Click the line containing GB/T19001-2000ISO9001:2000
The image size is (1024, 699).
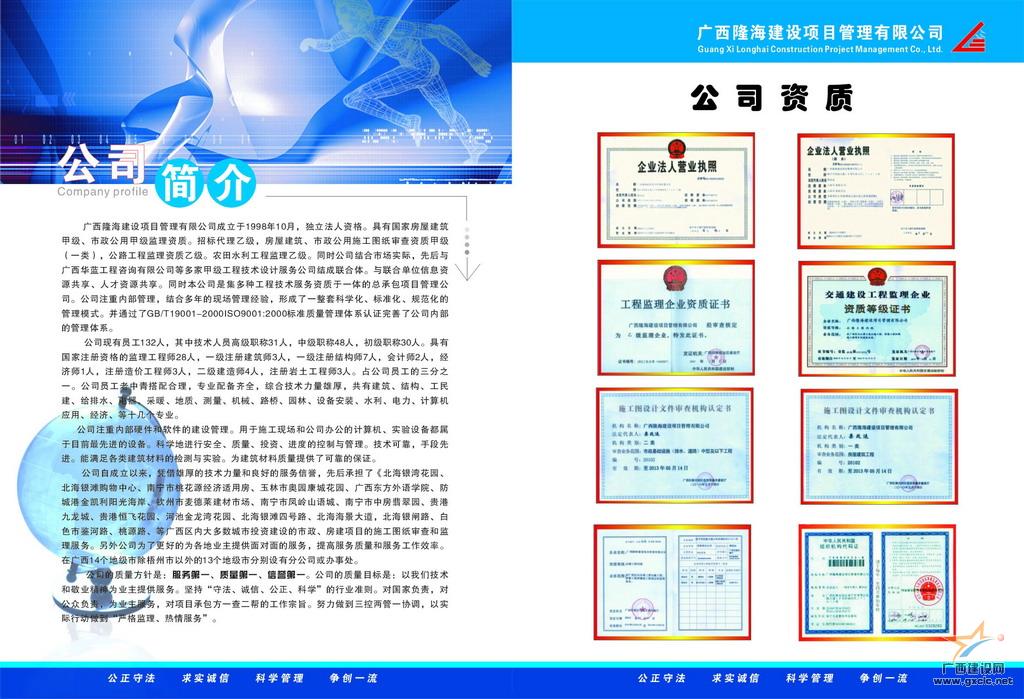pyautogui.click(x=255, y=314)
